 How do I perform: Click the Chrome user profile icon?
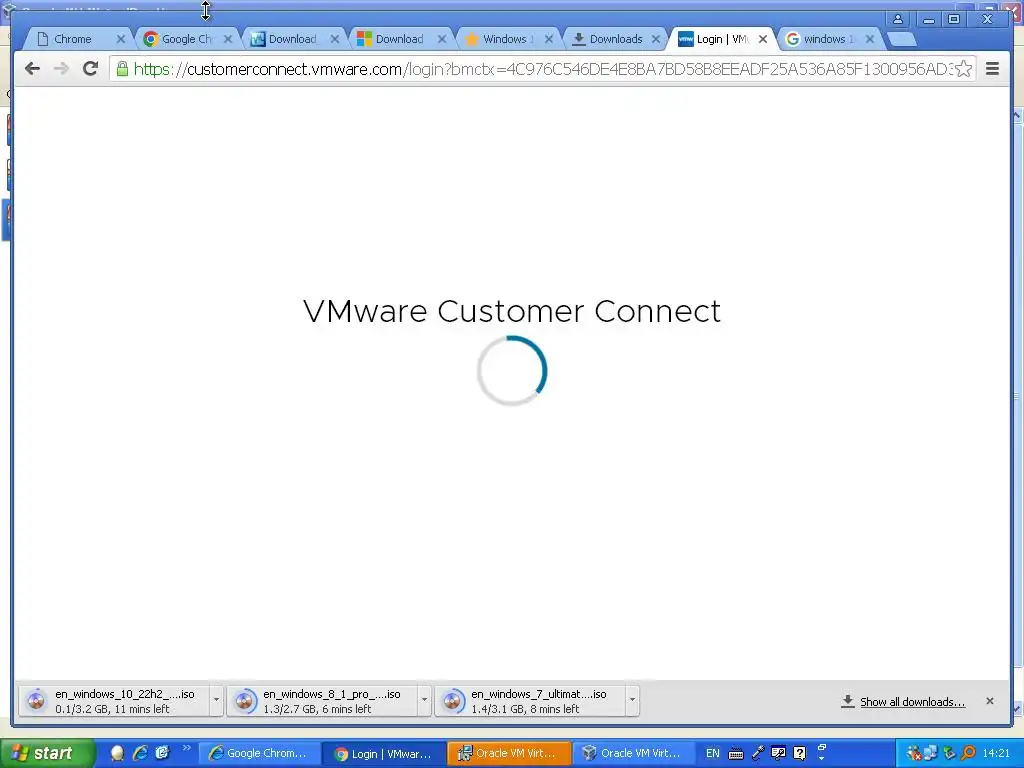coord(898,19)
